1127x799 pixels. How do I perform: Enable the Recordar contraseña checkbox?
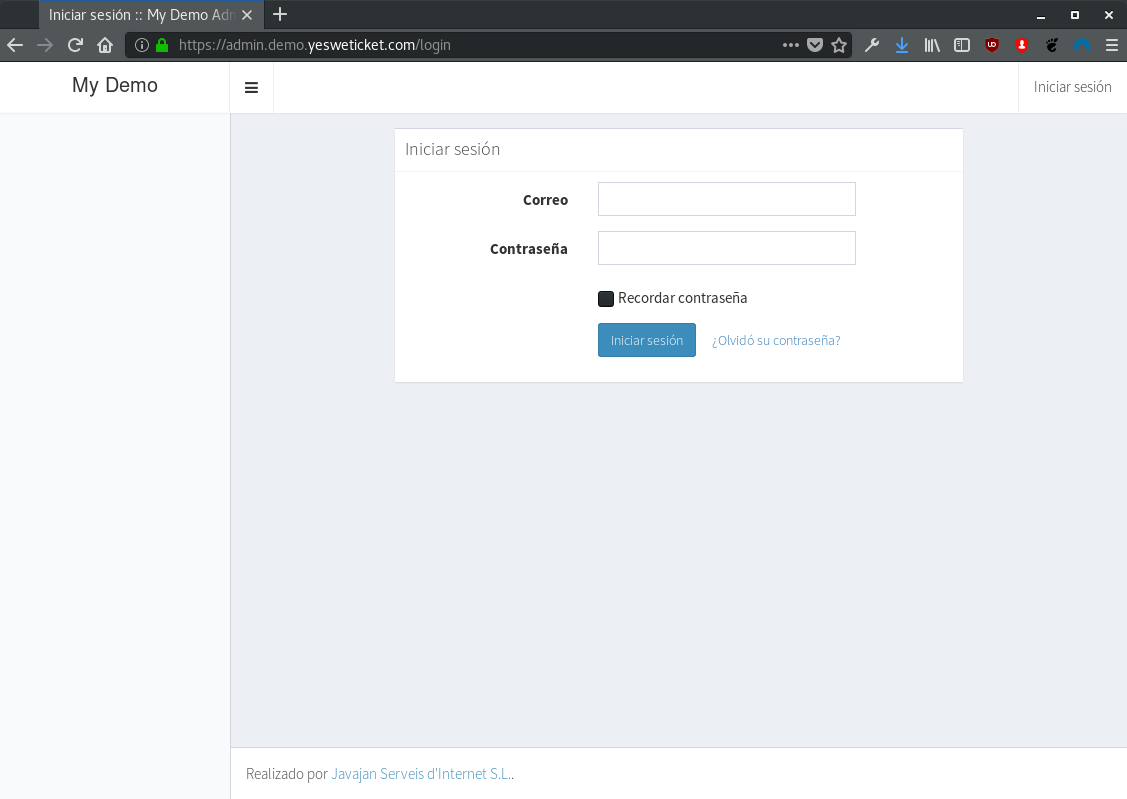(606, 298)
